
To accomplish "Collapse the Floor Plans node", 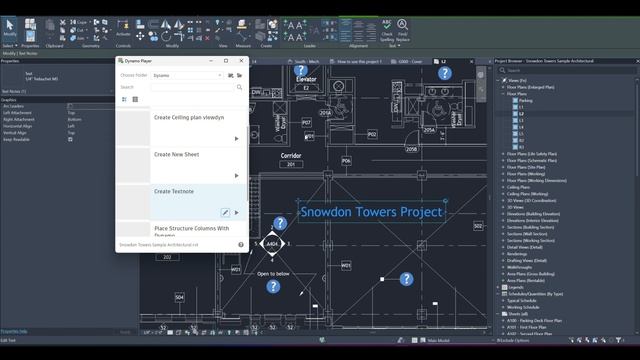I will 503,94.
